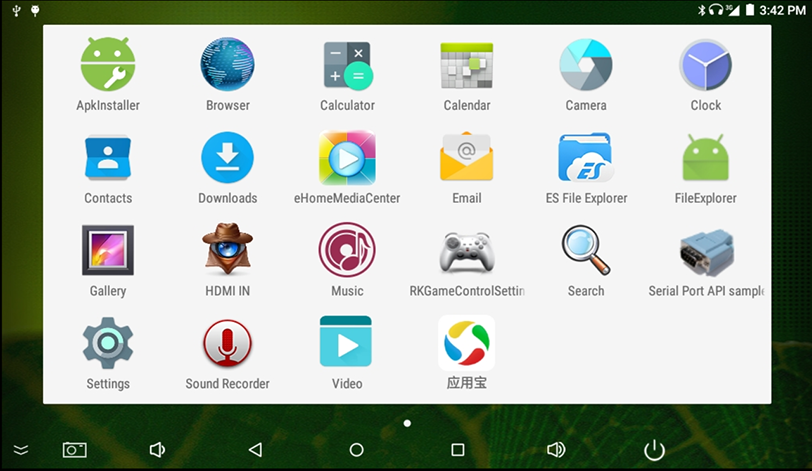This screenshot has height=471, width=812.
Task: Tap the screenshot camera button in navigation bar
Action: point(75,450)
